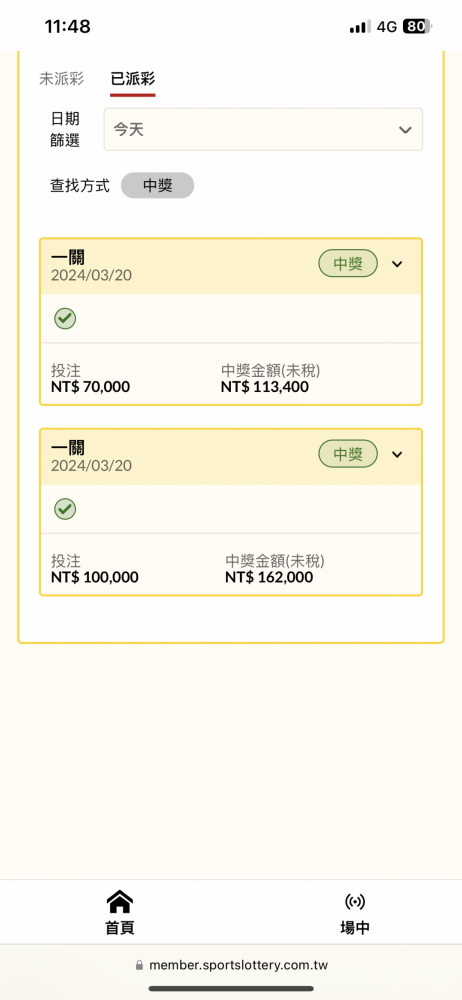Toggle the 中獎 filter pill
Image resolution: width=462 pixels, height=1000 pixels.
point(158,185)
